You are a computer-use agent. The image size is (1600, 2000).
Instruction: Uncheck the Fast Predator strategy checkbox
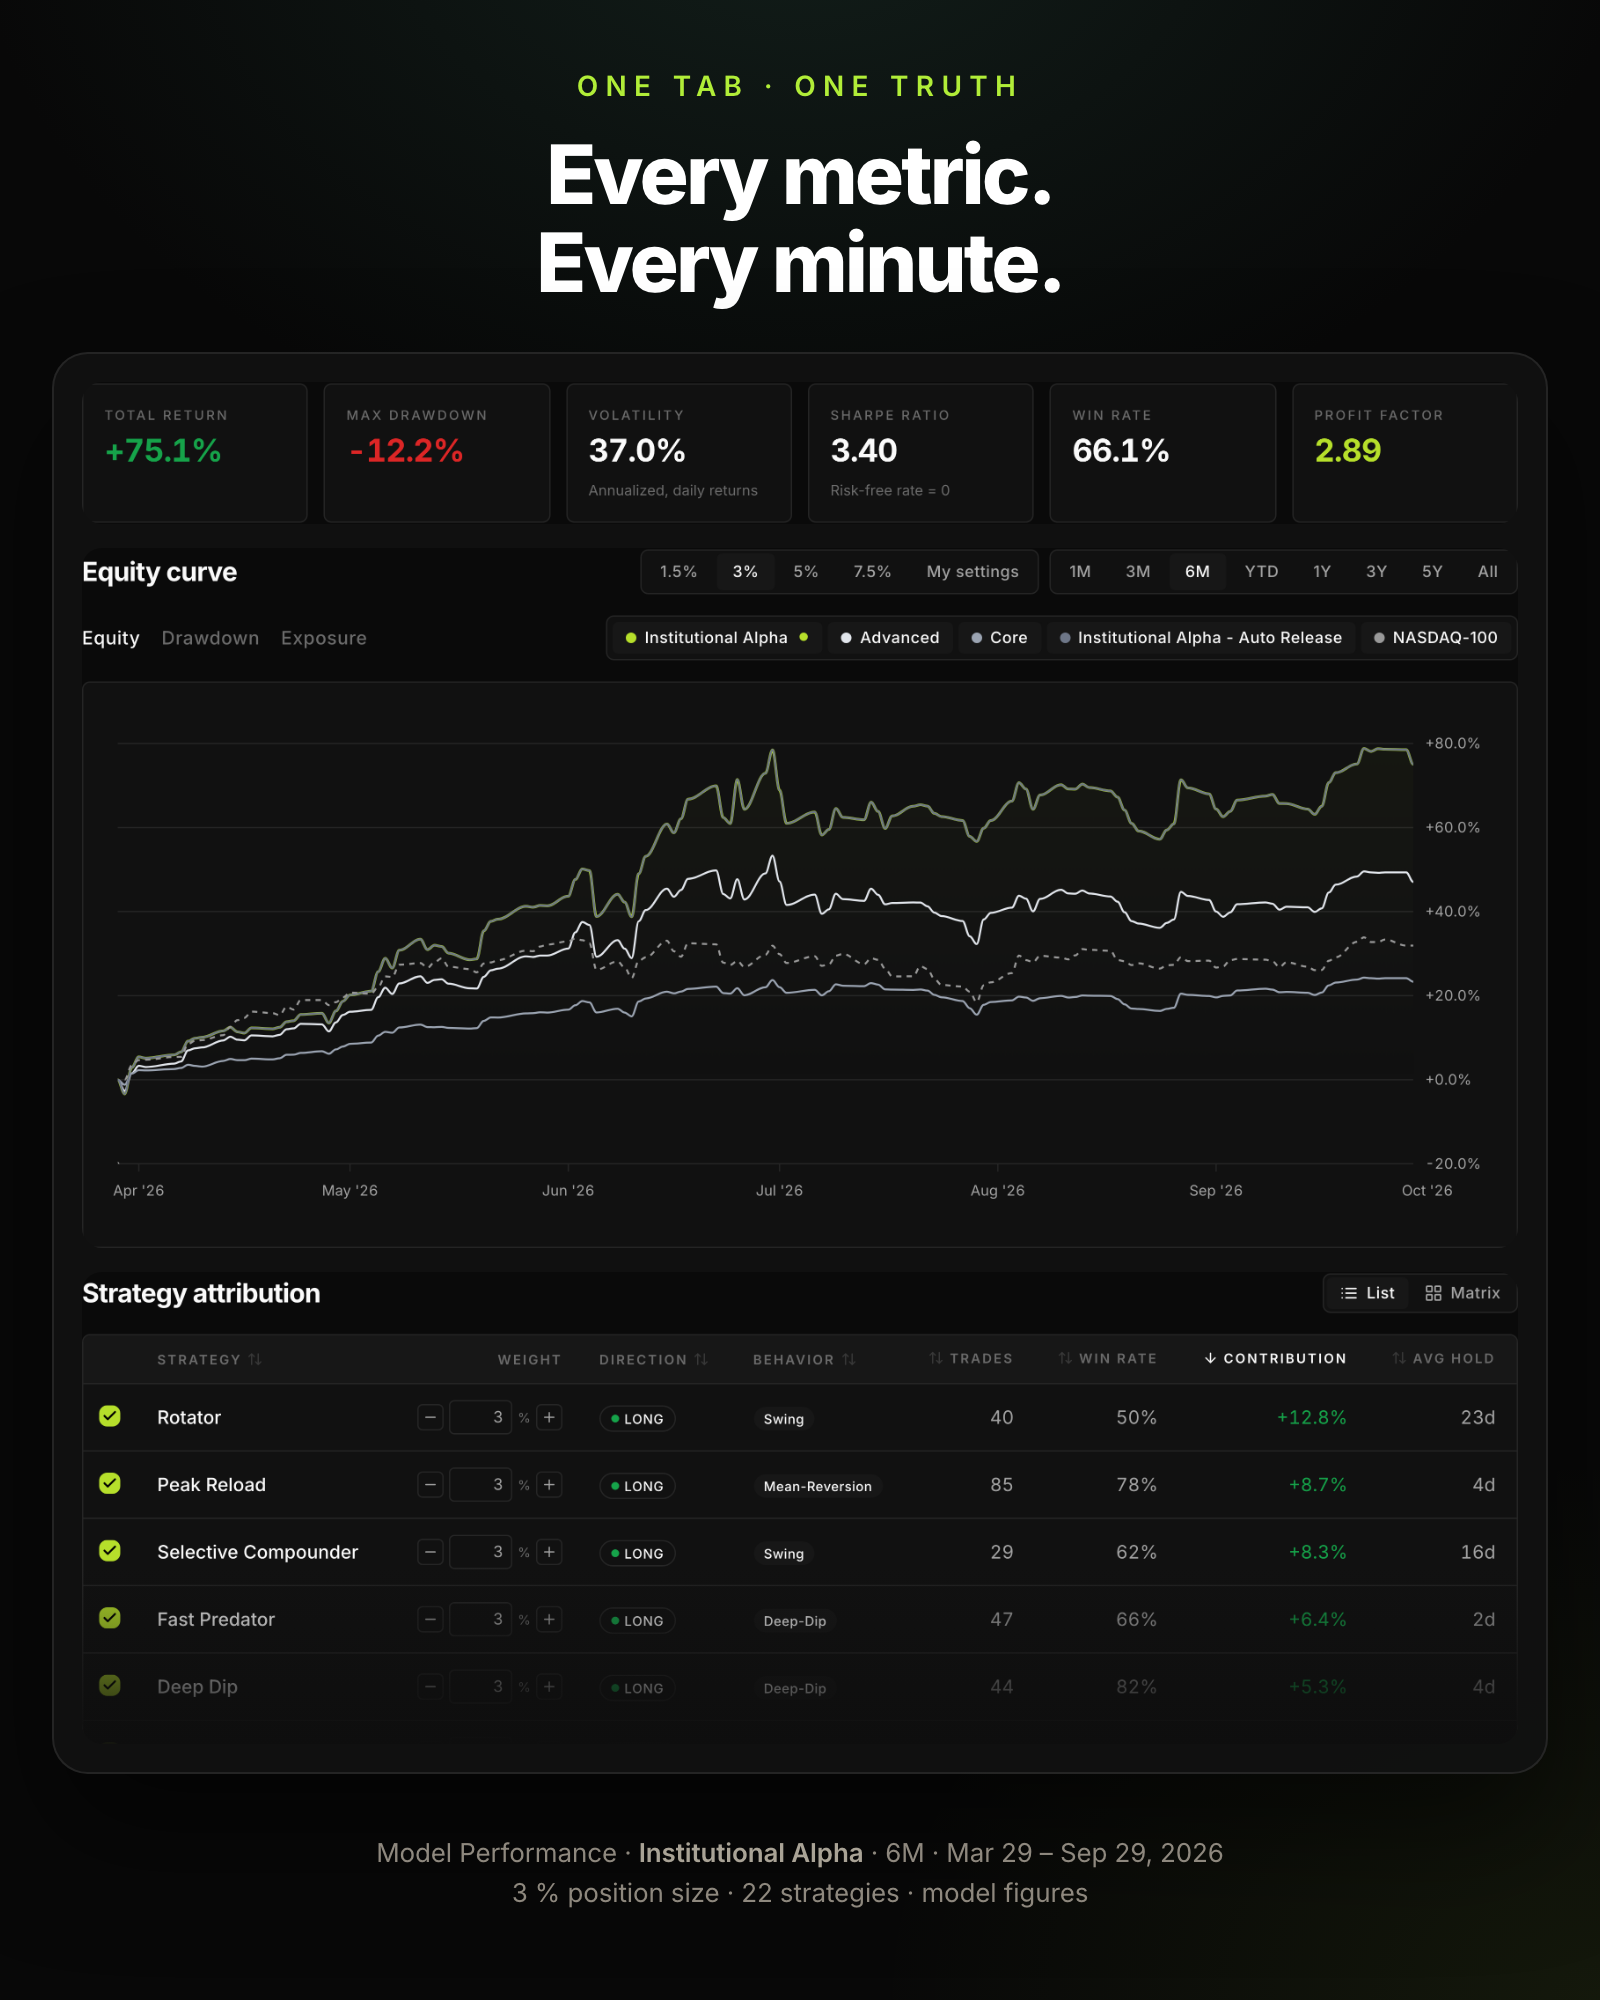pyautogui.click(x=110, y=1617)
